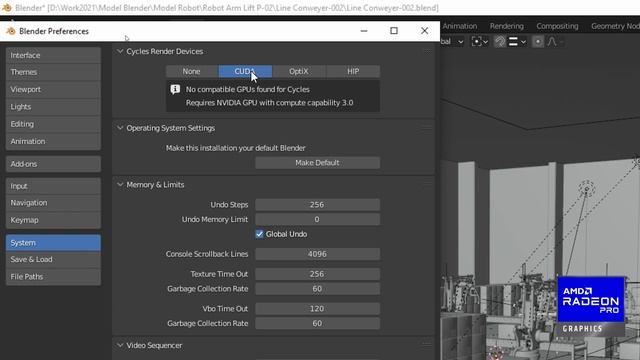640x360 pixels.
Task: Click the Blender logo in Preferences title bar
Action: 11,31
